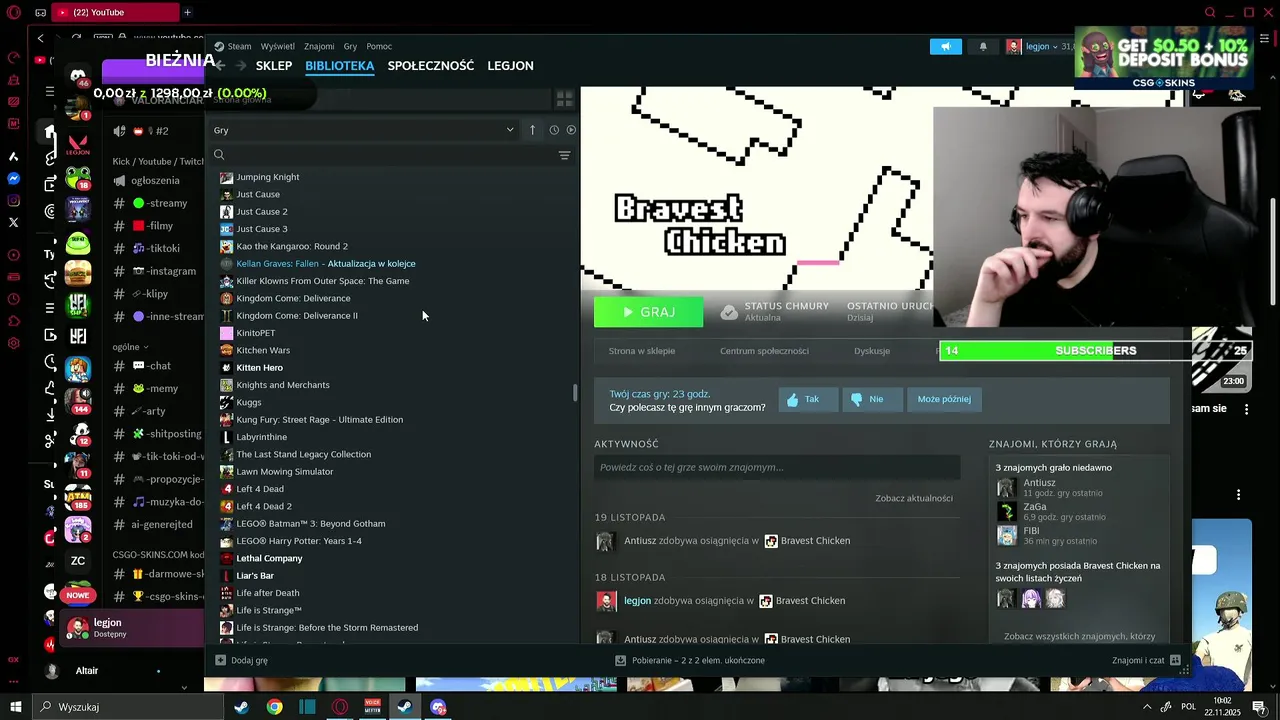The width and height of the screenshot is (1280, 720).
Task: Open Dyskusje link
Action: [x=872, y=351]
